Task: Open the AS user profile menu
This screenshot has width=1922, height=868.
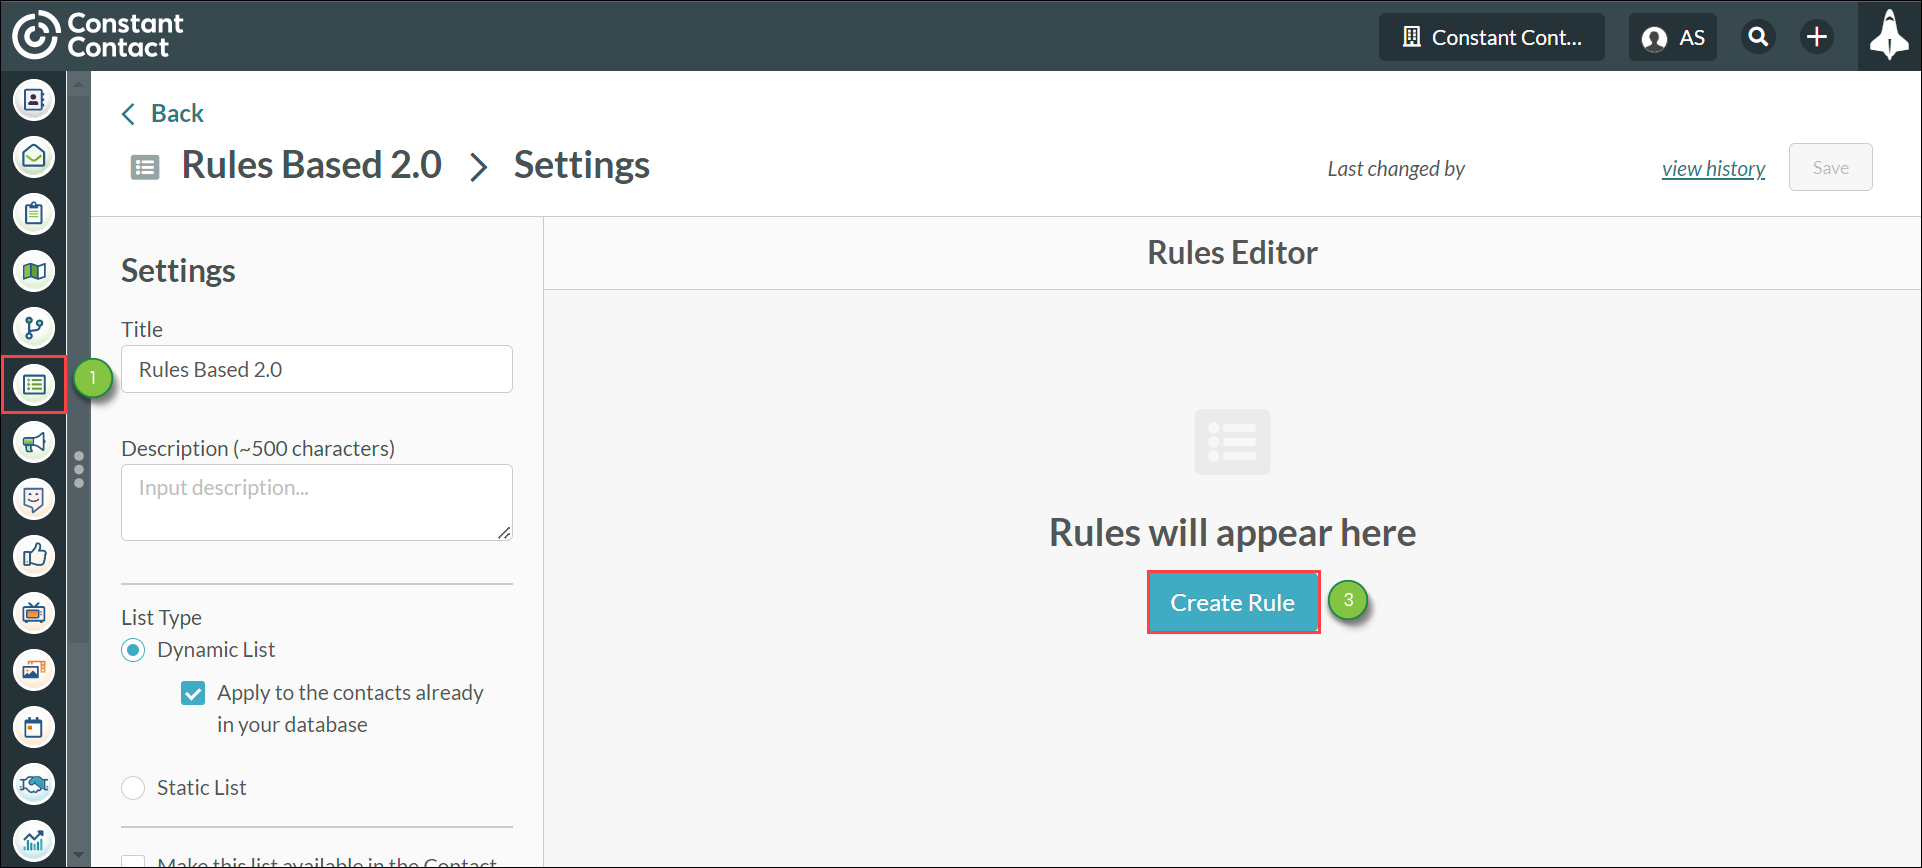Action: pos(1673,37)
